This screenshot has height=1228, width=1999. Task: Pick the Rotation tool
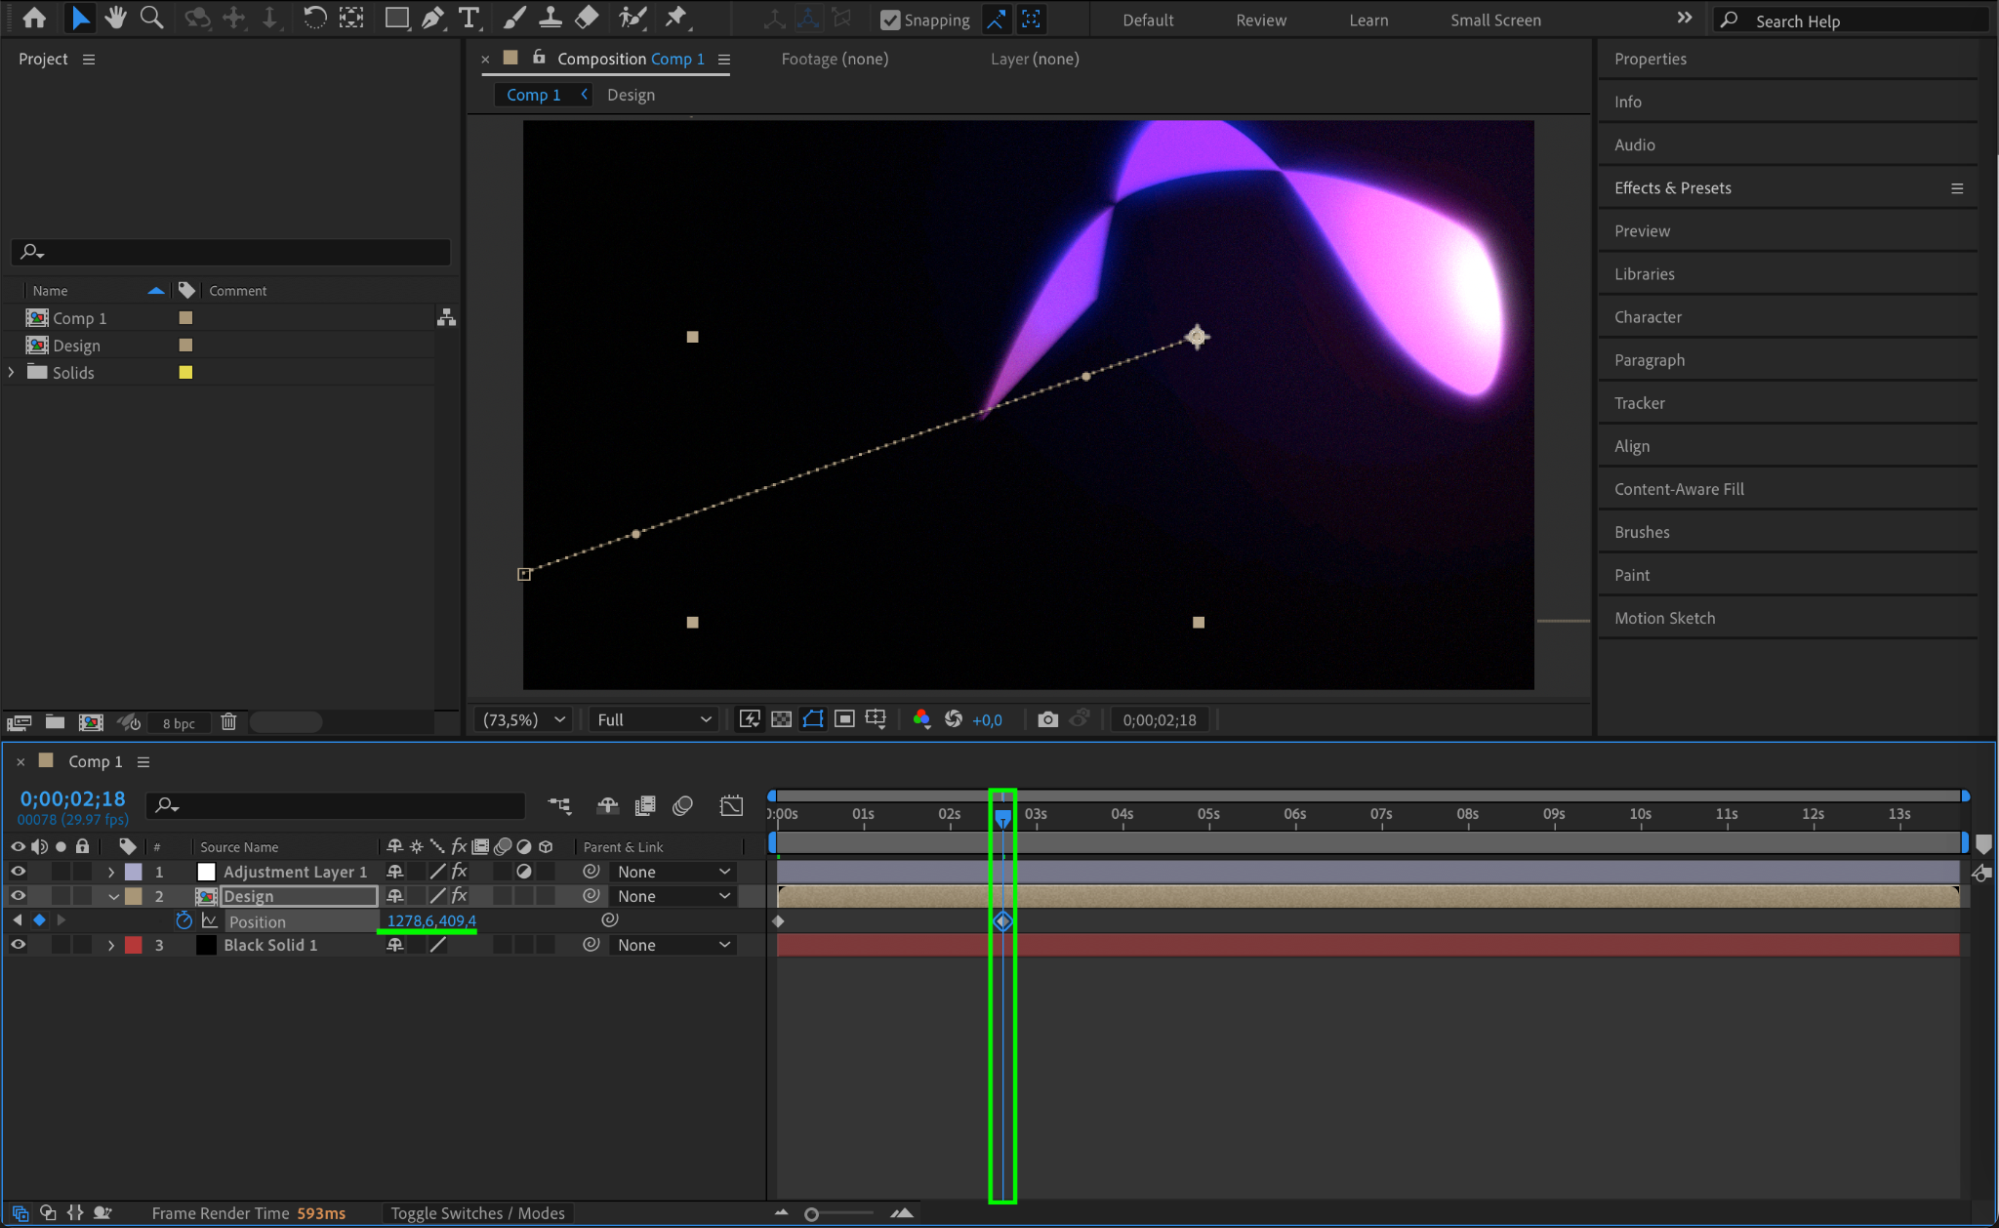click(314, 18)
